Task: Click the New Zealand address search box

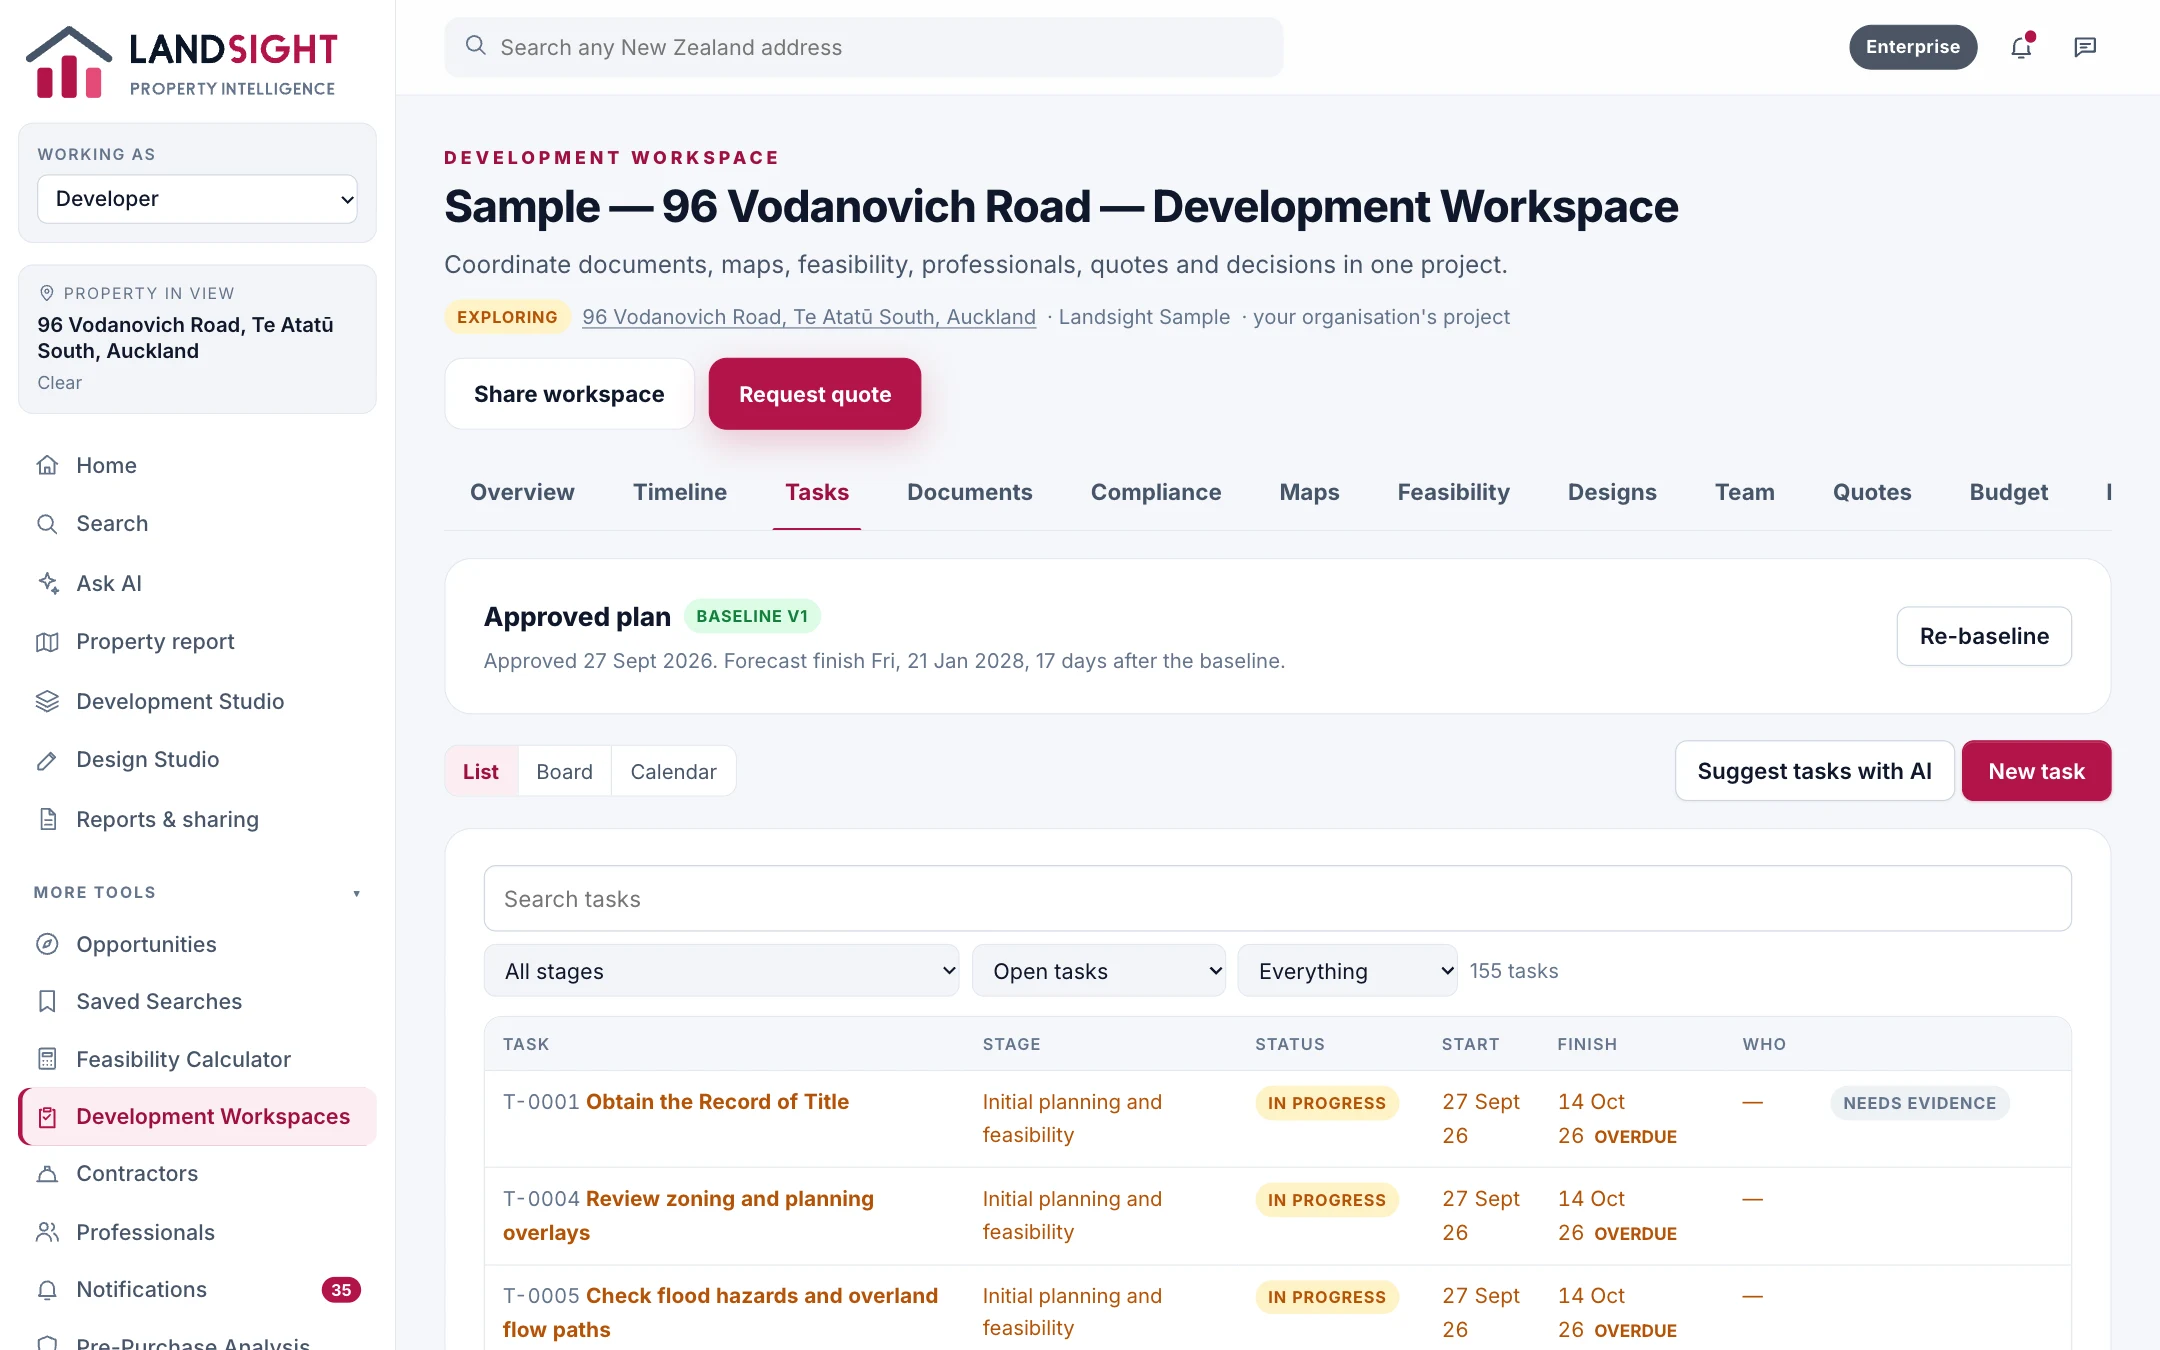Action: (864, 47)
